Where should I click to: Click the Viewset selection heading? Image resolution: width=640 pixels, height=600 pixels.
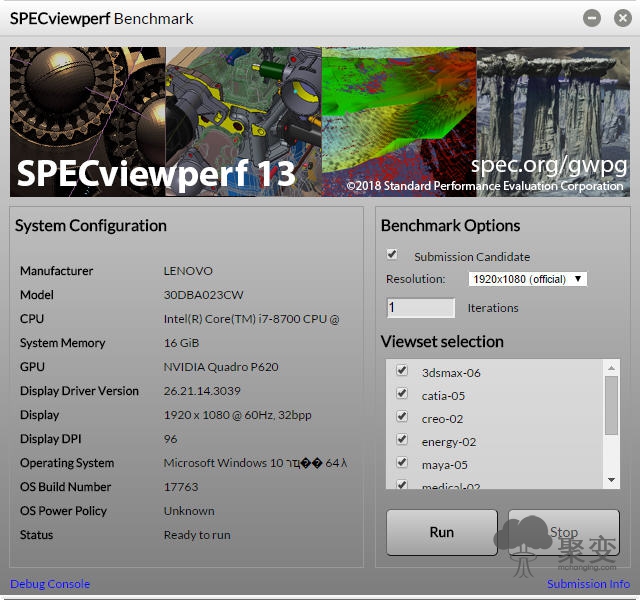coord(442,342)
